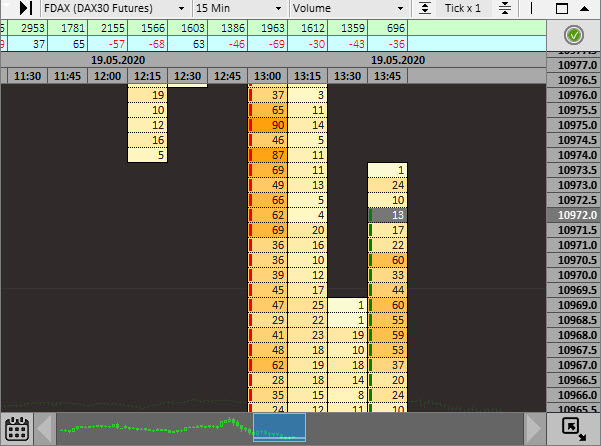The image size is (601, 446).
Task: Click the volume cell showing 90
Action: tap(267, 125)
